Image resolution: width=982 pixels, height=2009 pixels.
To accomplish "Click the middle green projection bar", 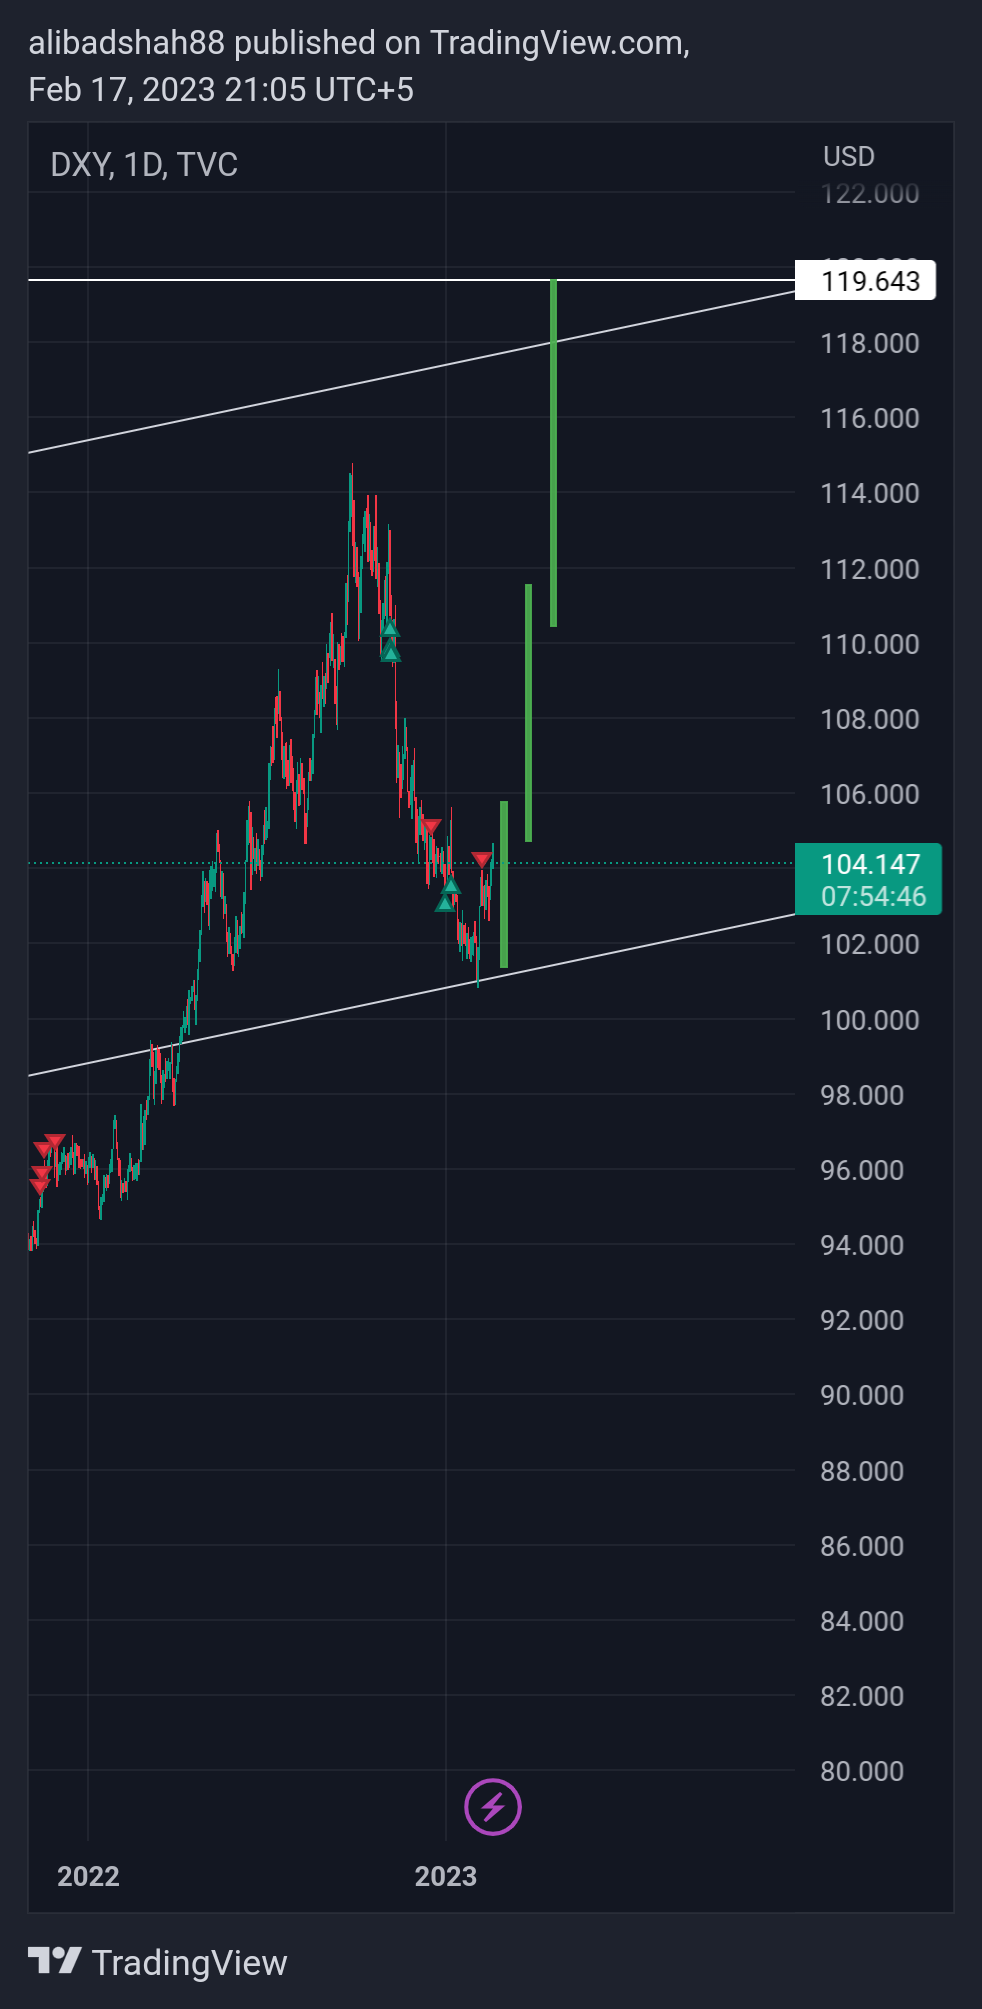I will [x=528, y=713].
